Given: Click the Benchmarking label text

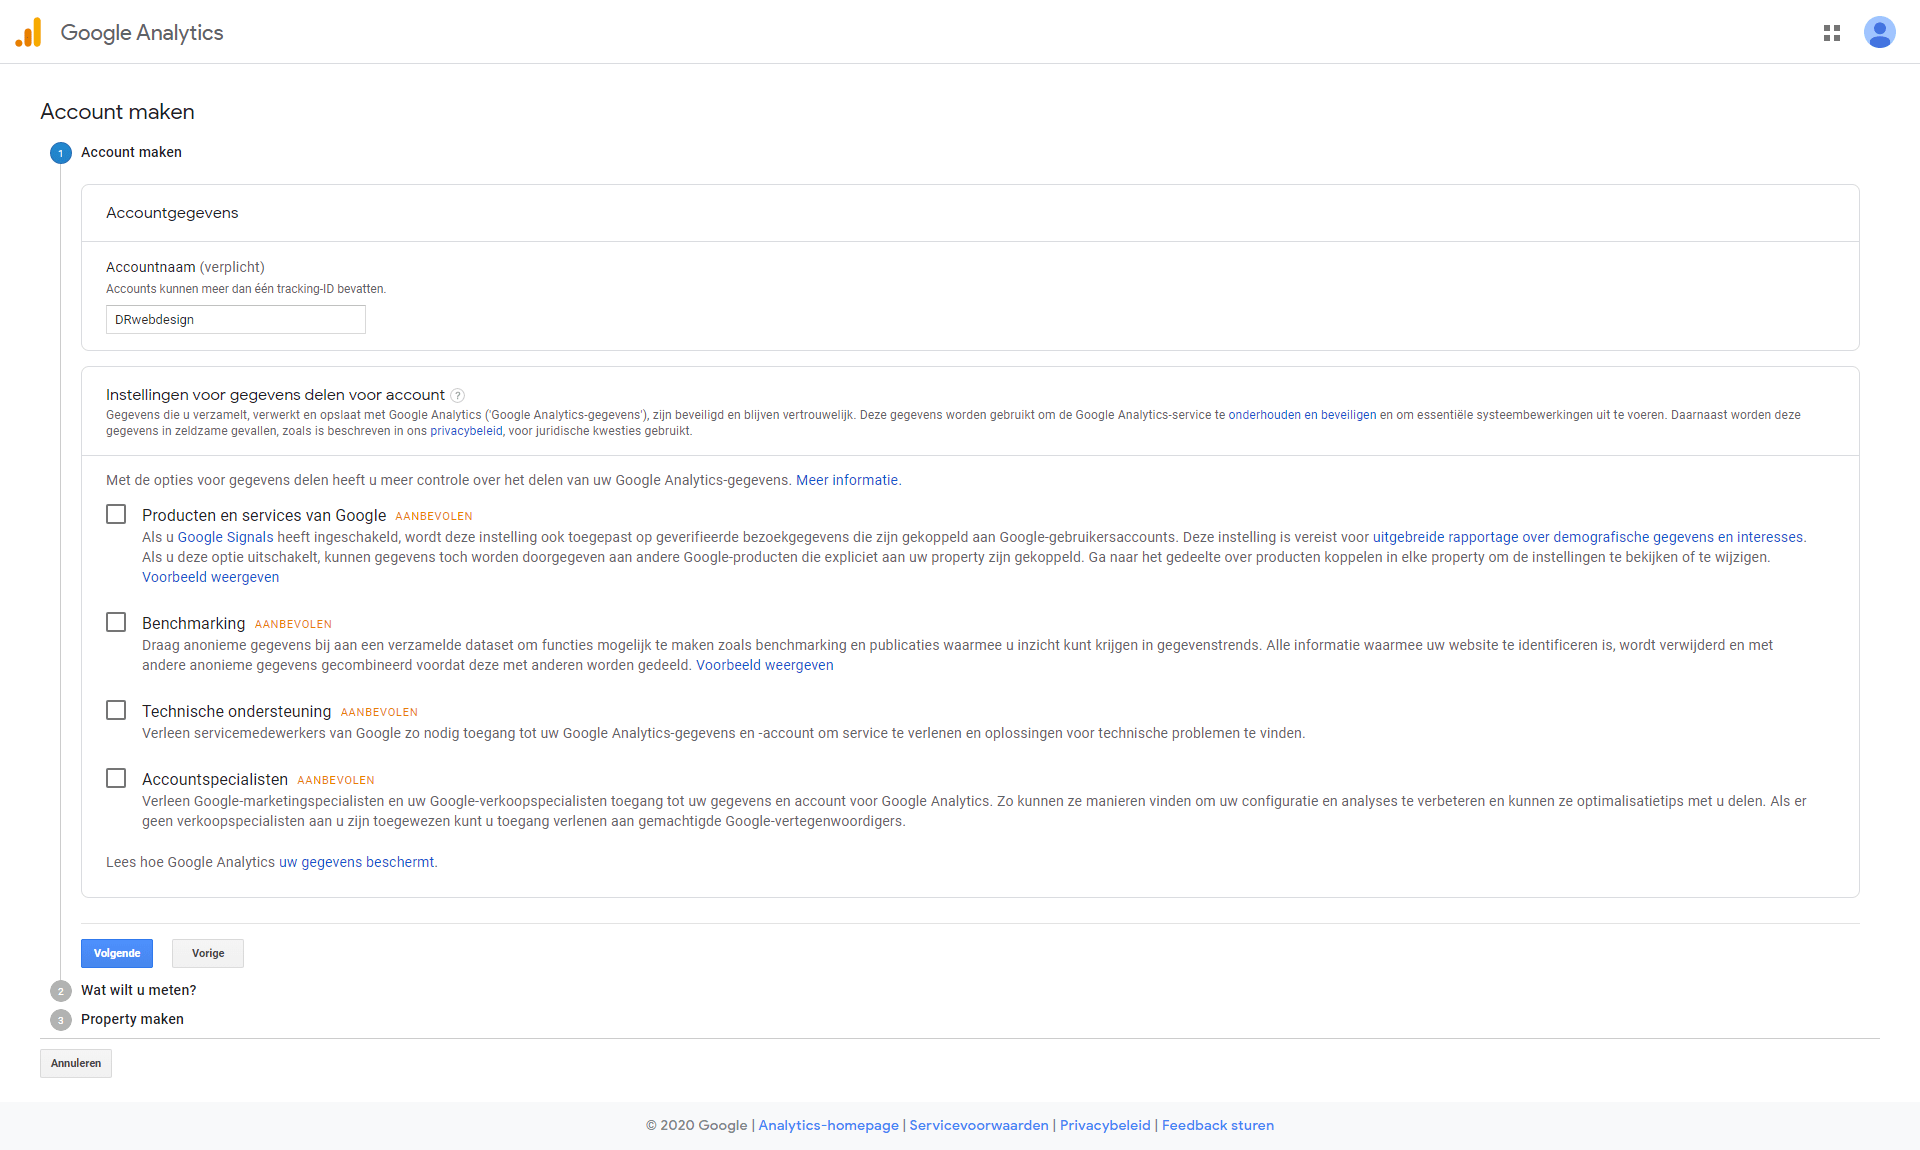Looking at the screenshot, I should (x=193, y=623).
